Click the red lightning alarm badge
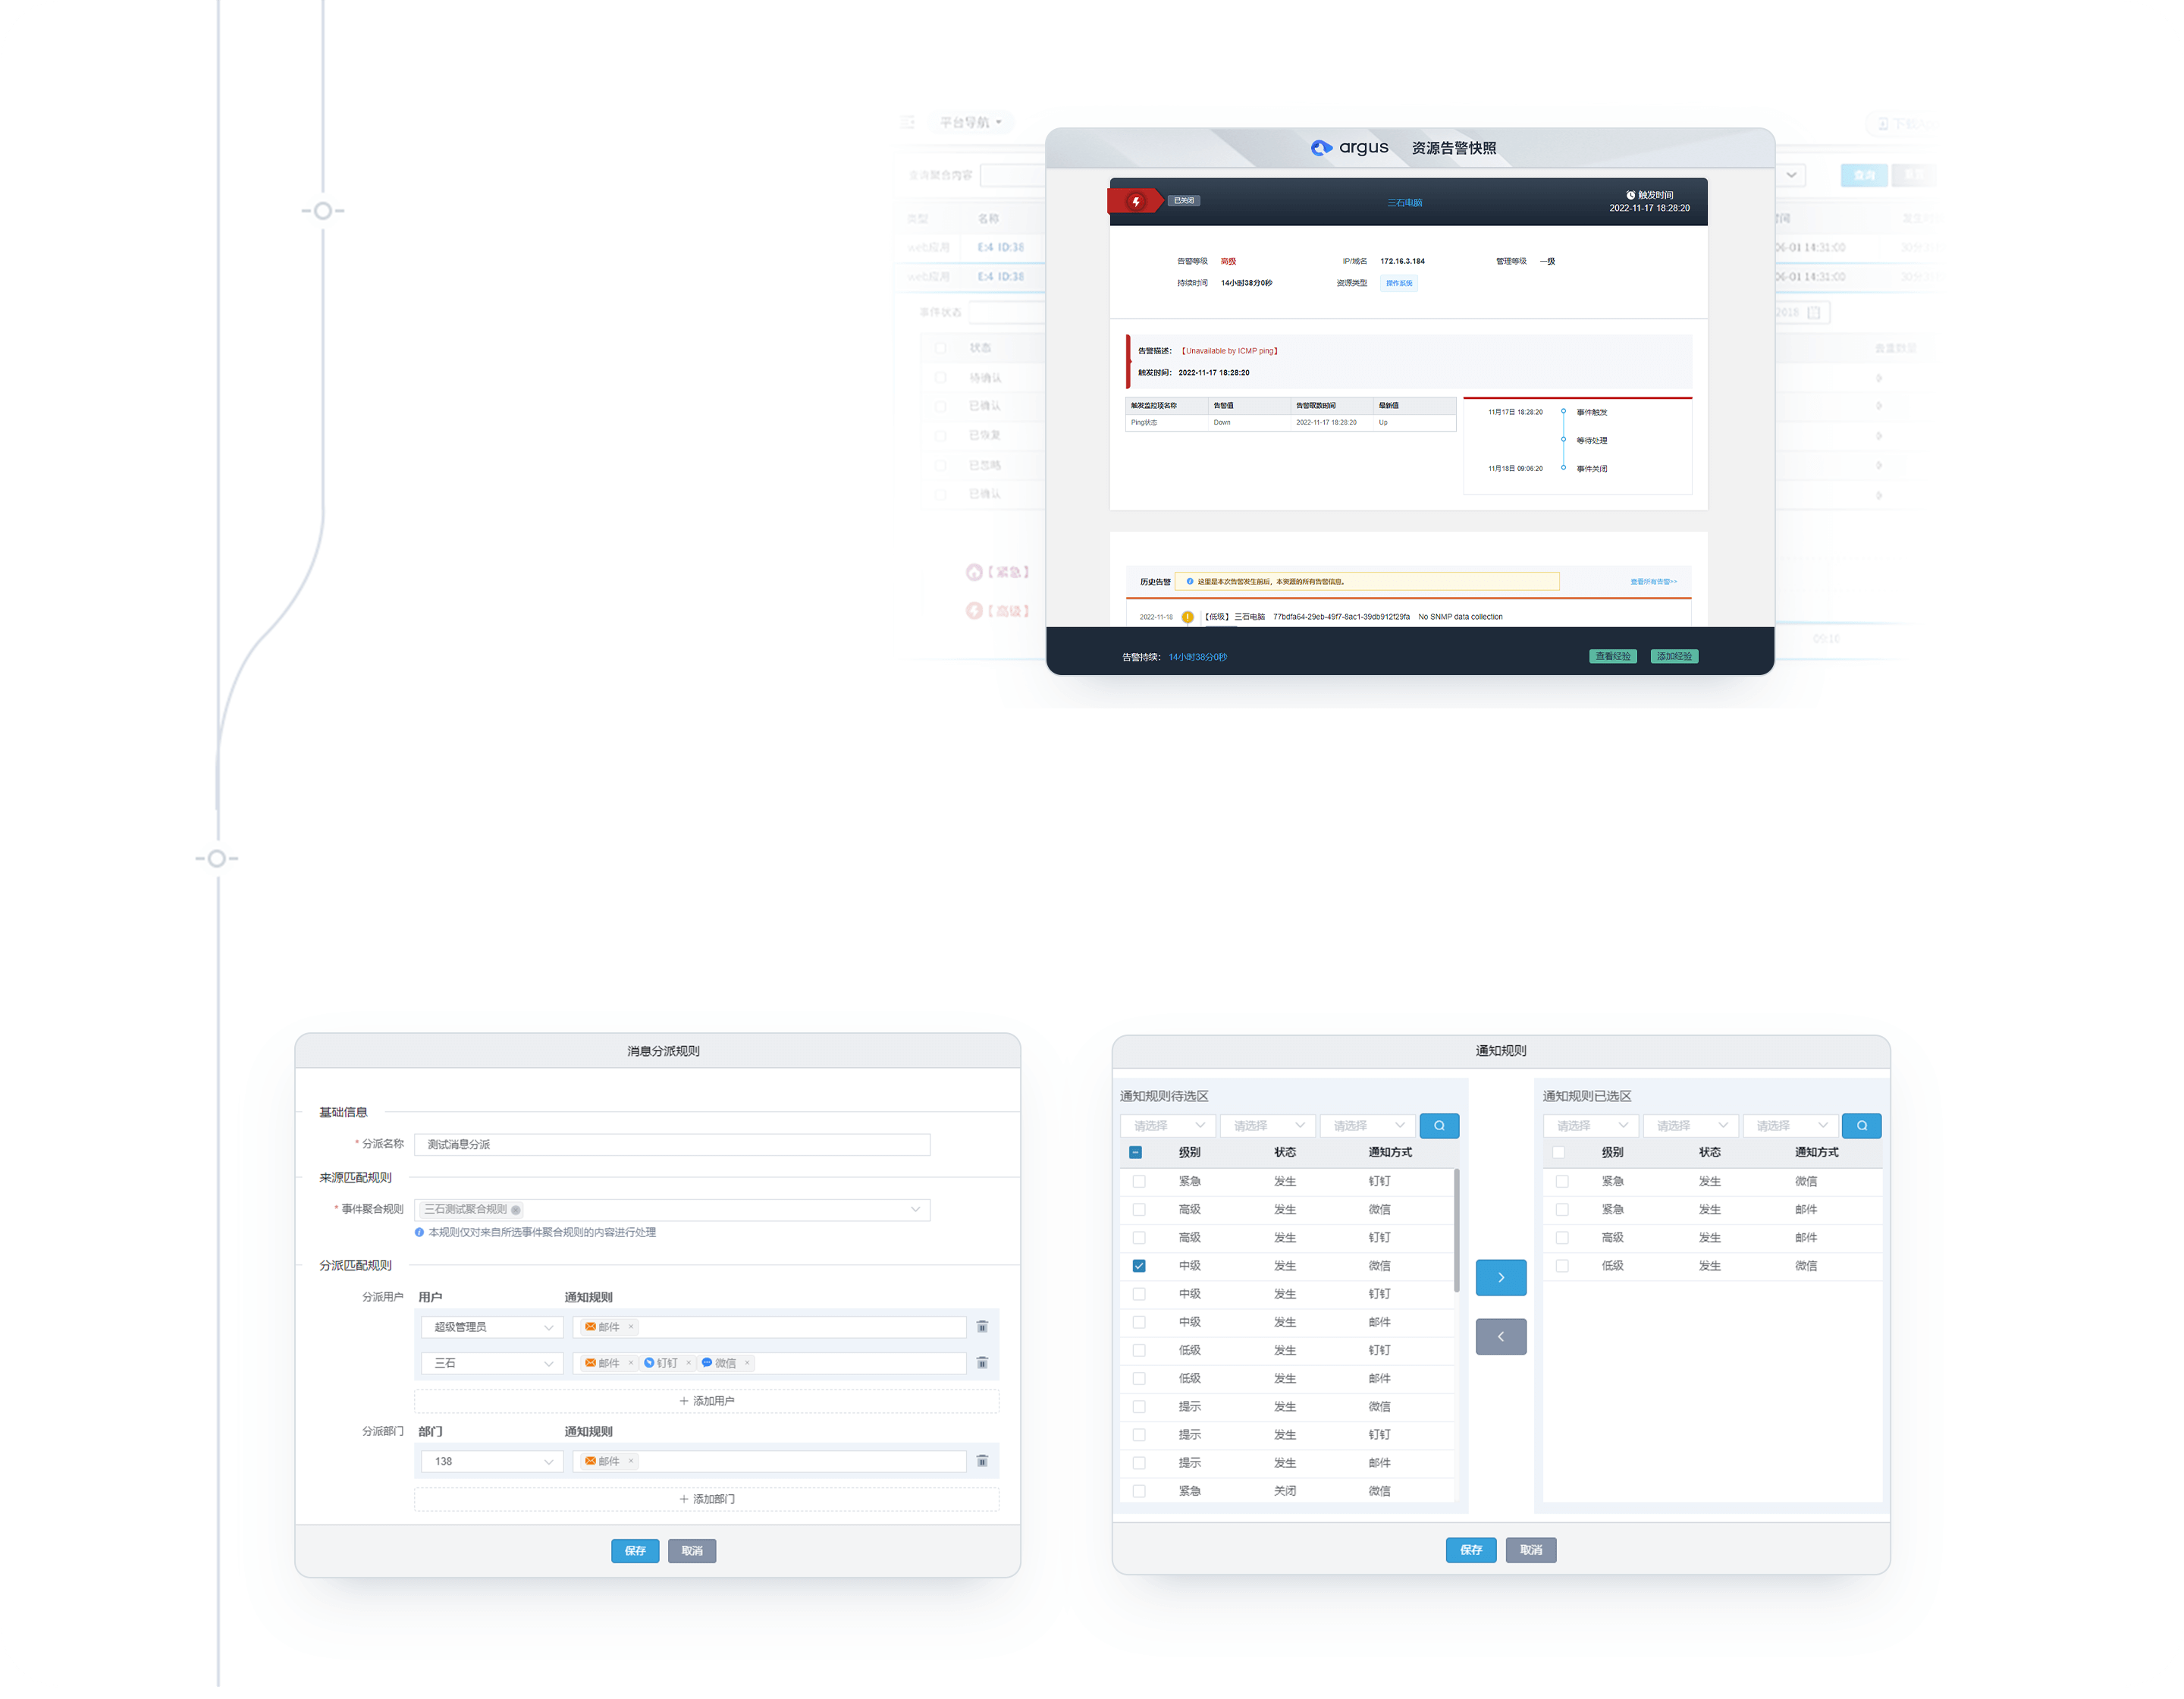 point(1137,201)
